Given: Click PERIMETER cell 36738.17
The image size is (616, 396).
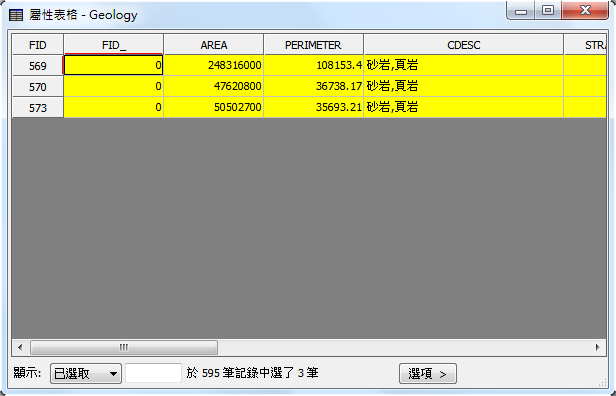Looking at the screenshot, I should point(314,86).
